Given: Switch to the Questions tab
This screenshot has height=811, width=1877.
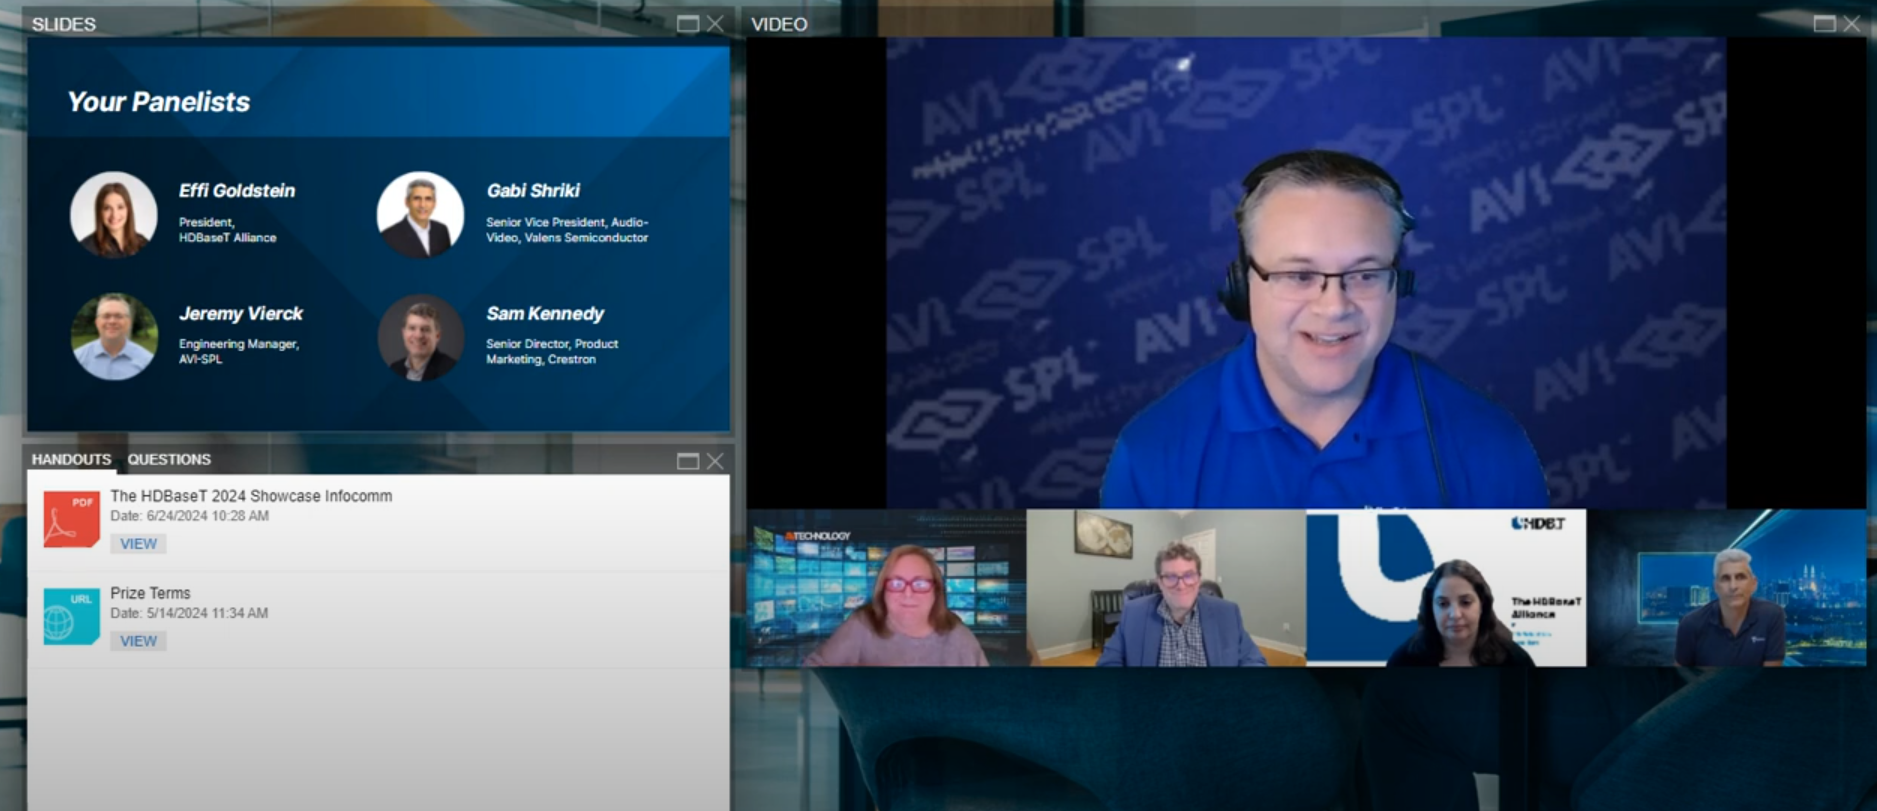Looking at the screenshot, I should [x=169, y=460].
